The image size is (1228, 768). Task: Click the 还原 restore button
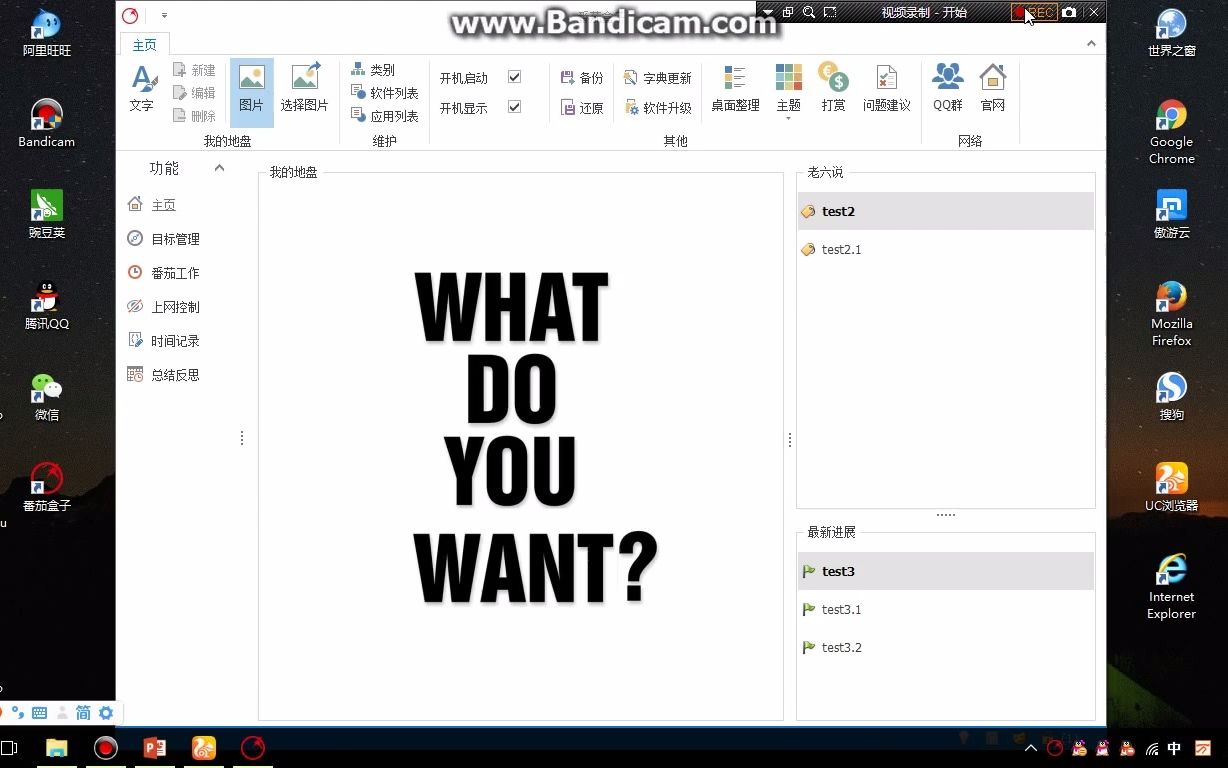coord(582,108)
